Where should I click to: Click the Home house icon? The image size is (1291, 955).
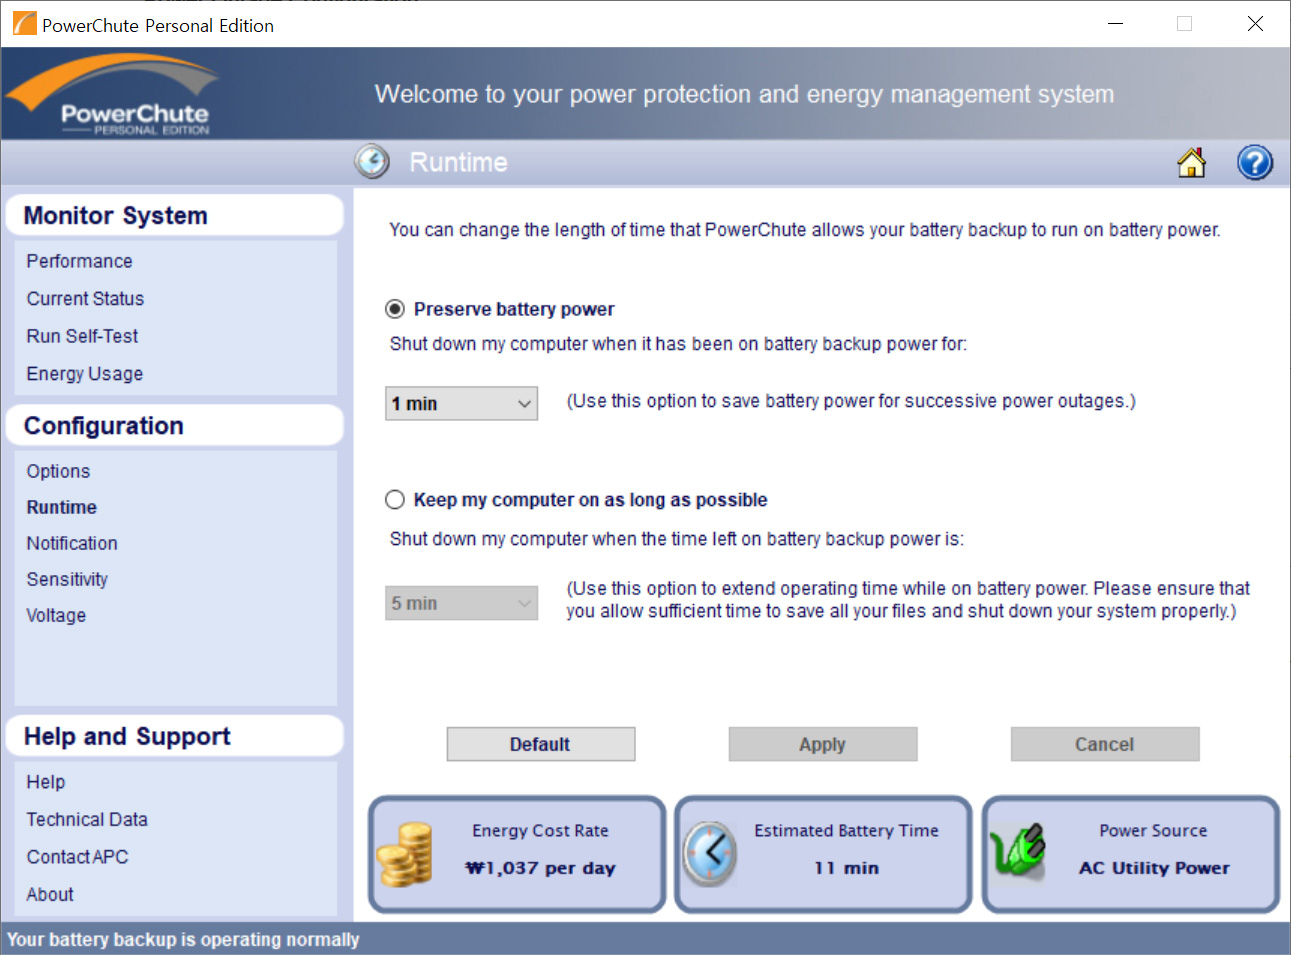click(x=1191, y=162)
